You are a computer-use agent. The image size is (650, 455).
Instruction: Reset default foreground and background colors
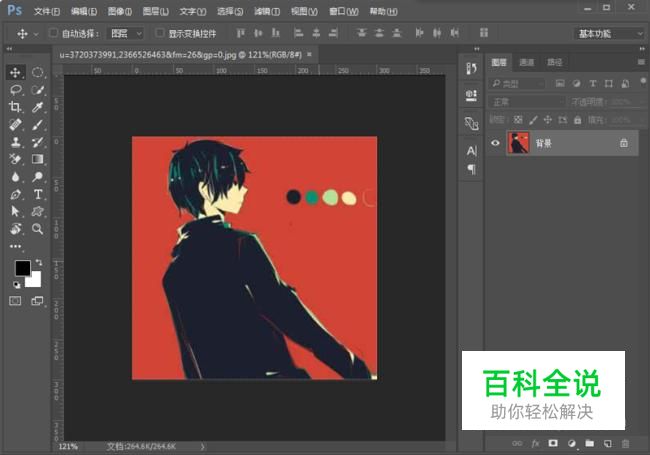click(16, 285)
